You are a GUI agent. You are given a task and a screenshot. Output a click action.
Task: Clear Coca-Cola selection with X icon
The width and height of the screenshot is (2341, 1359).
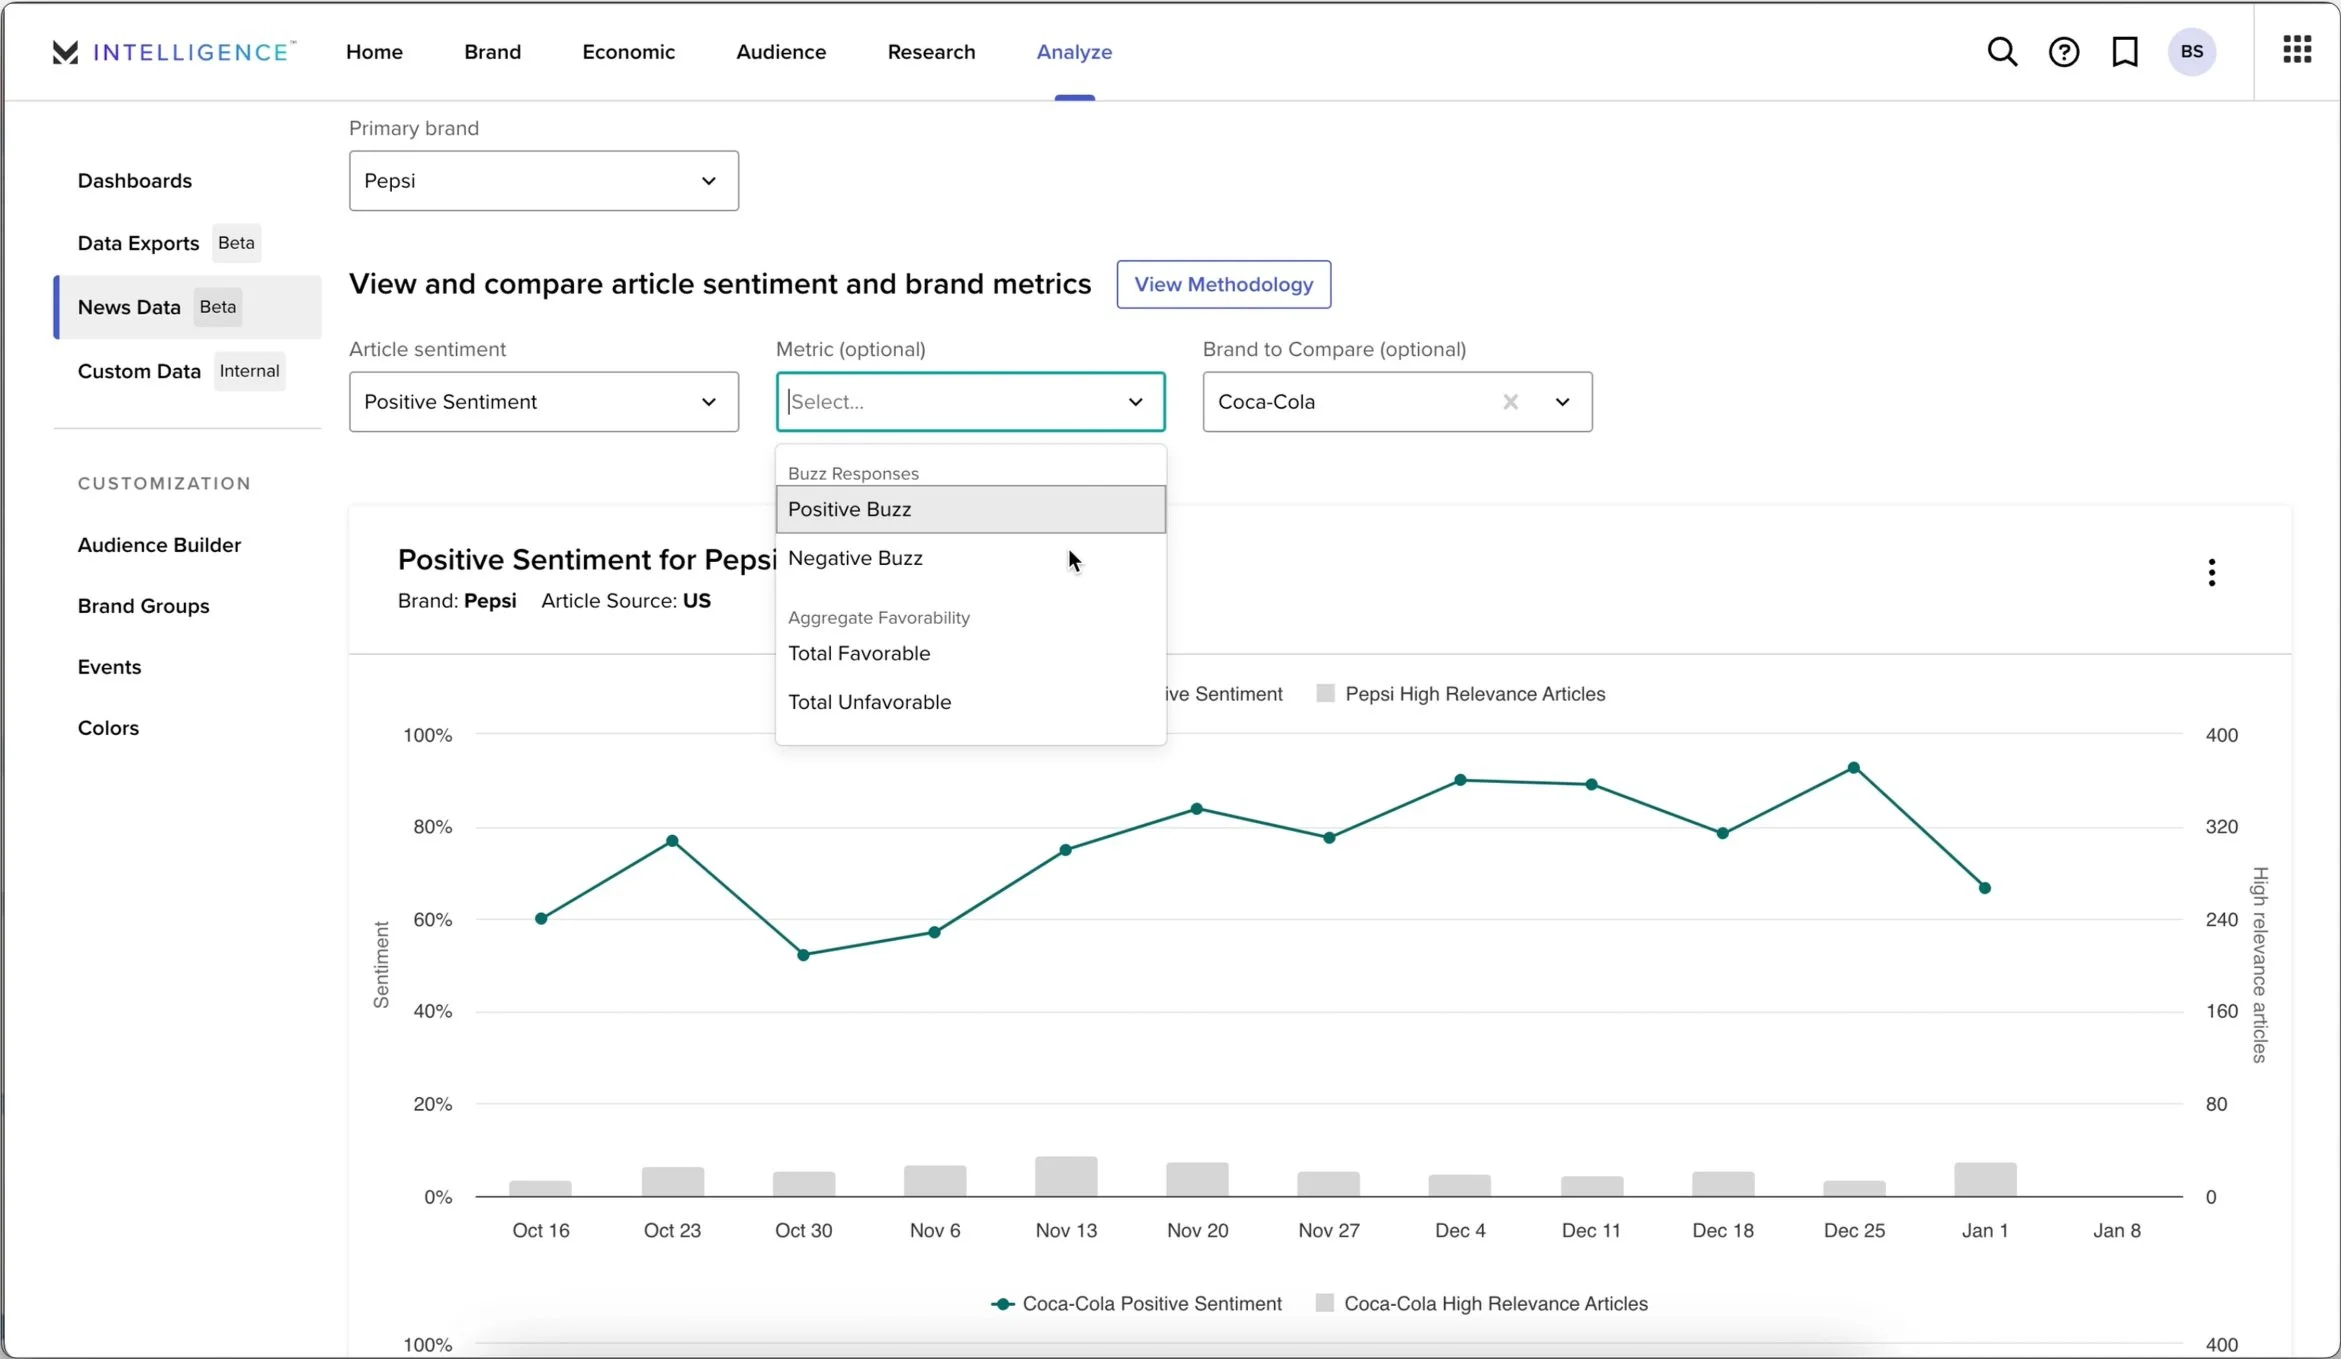pos(1510,402)
